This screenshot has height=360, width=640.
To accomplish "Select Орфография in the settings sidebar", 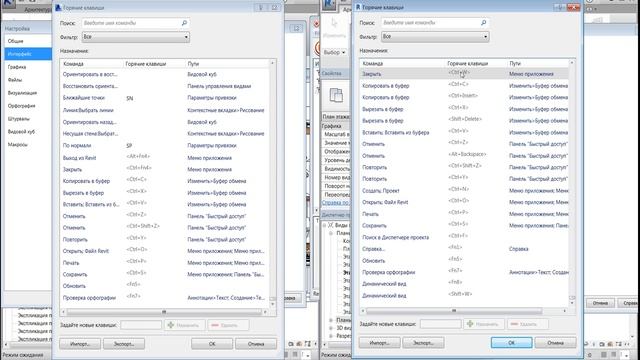I will click(x=28, y=106).
